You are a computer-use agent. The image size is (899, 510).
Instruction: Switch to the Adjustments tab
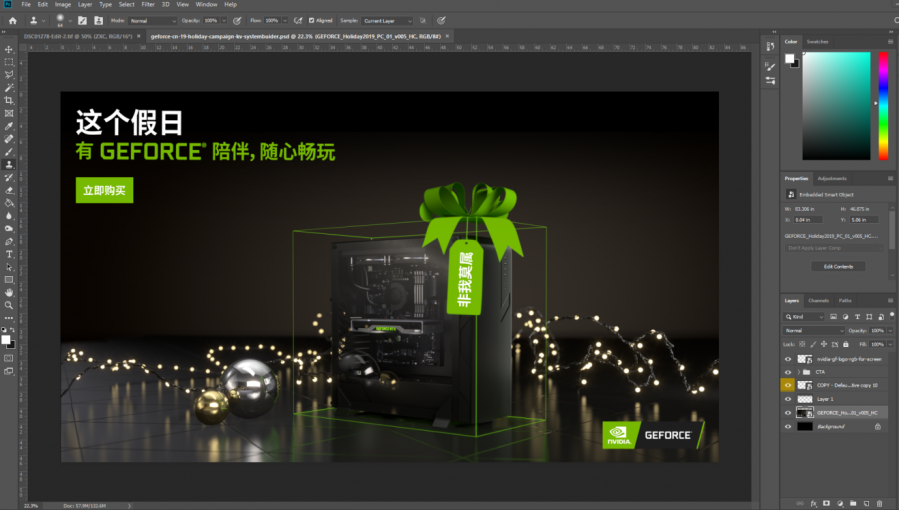pos(831,179)
